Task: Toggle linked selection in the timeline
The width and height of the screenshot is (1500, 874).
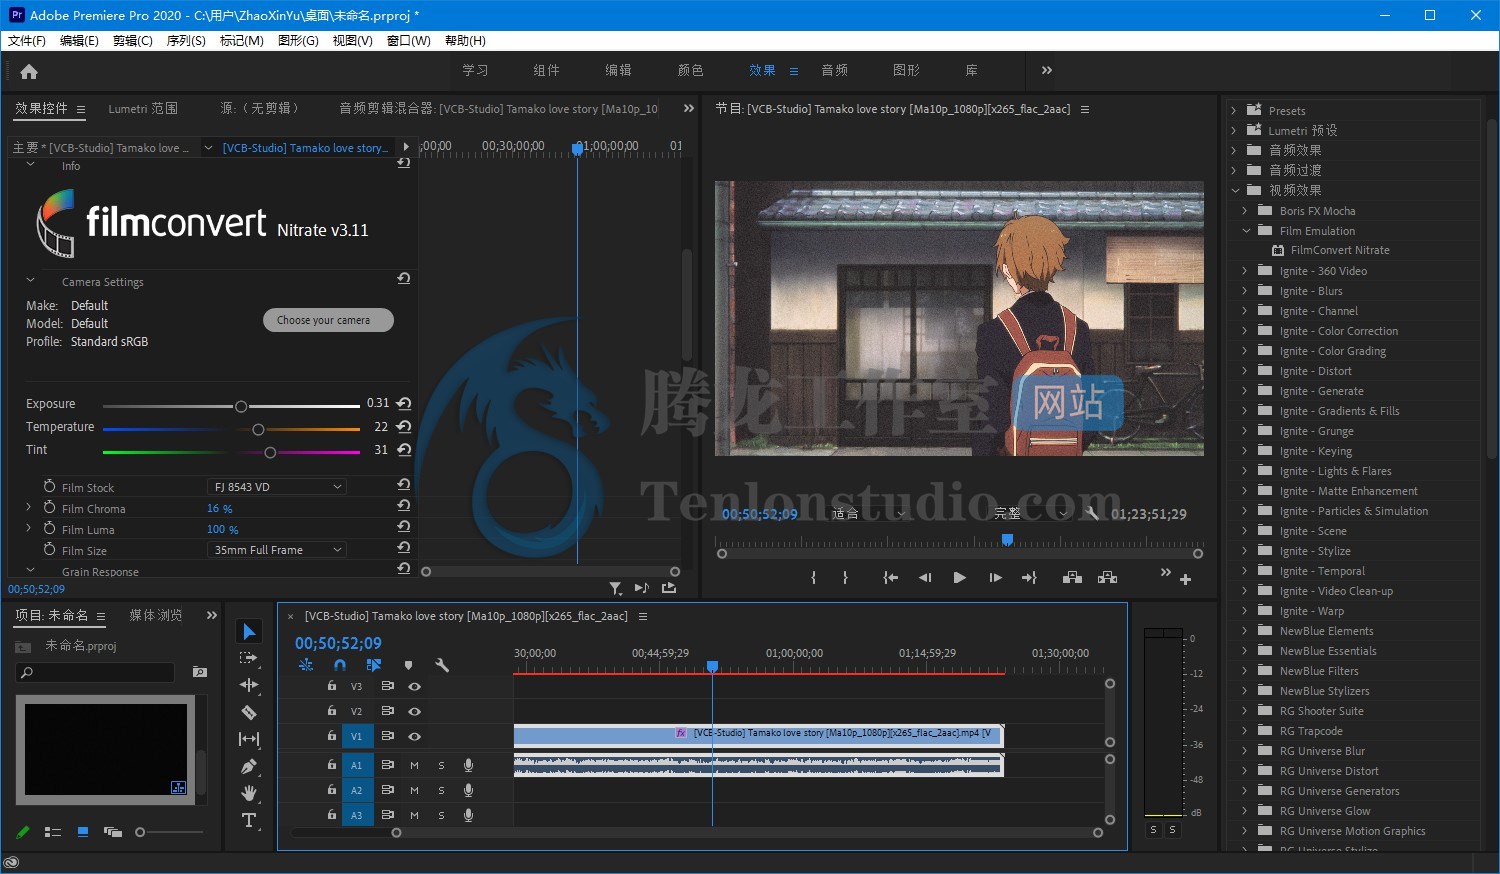Action: 374,665
